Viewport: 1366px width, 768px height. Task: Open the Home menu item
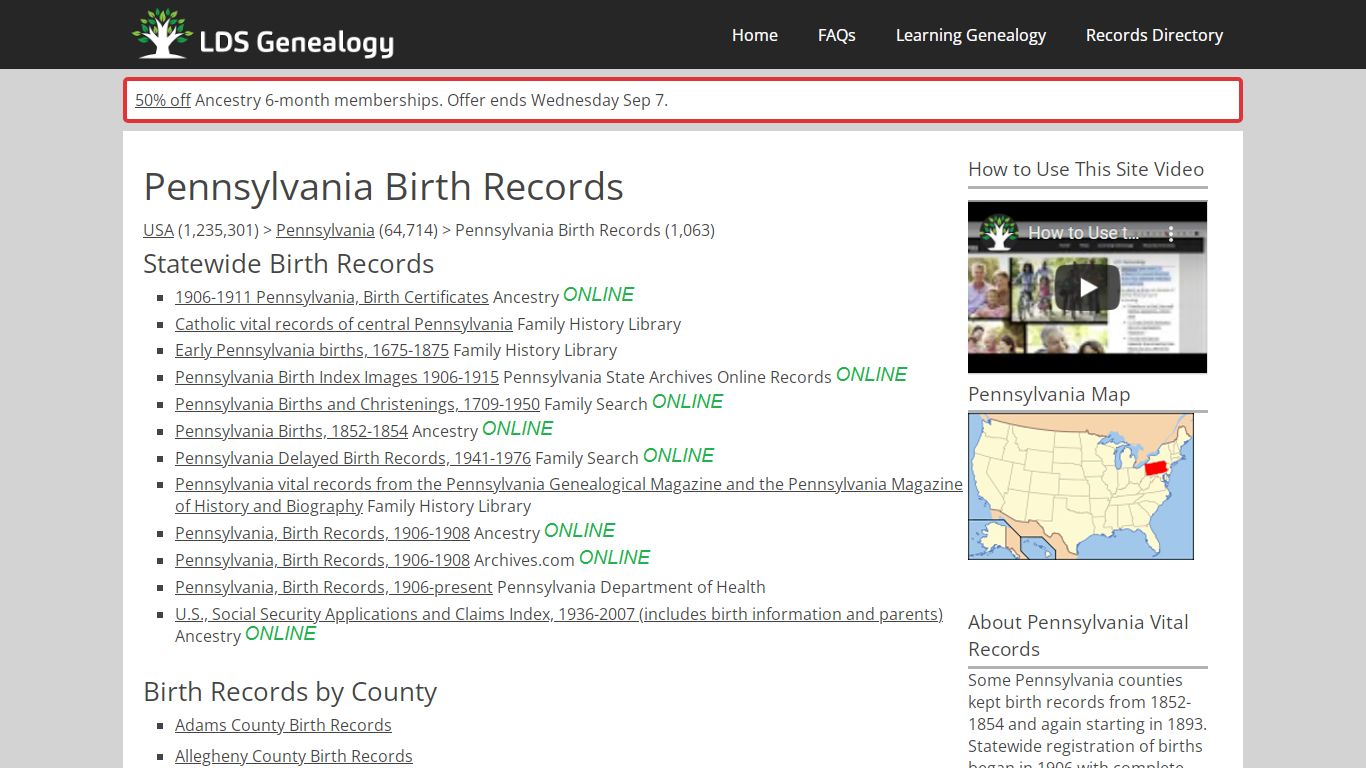click(755, 35)
